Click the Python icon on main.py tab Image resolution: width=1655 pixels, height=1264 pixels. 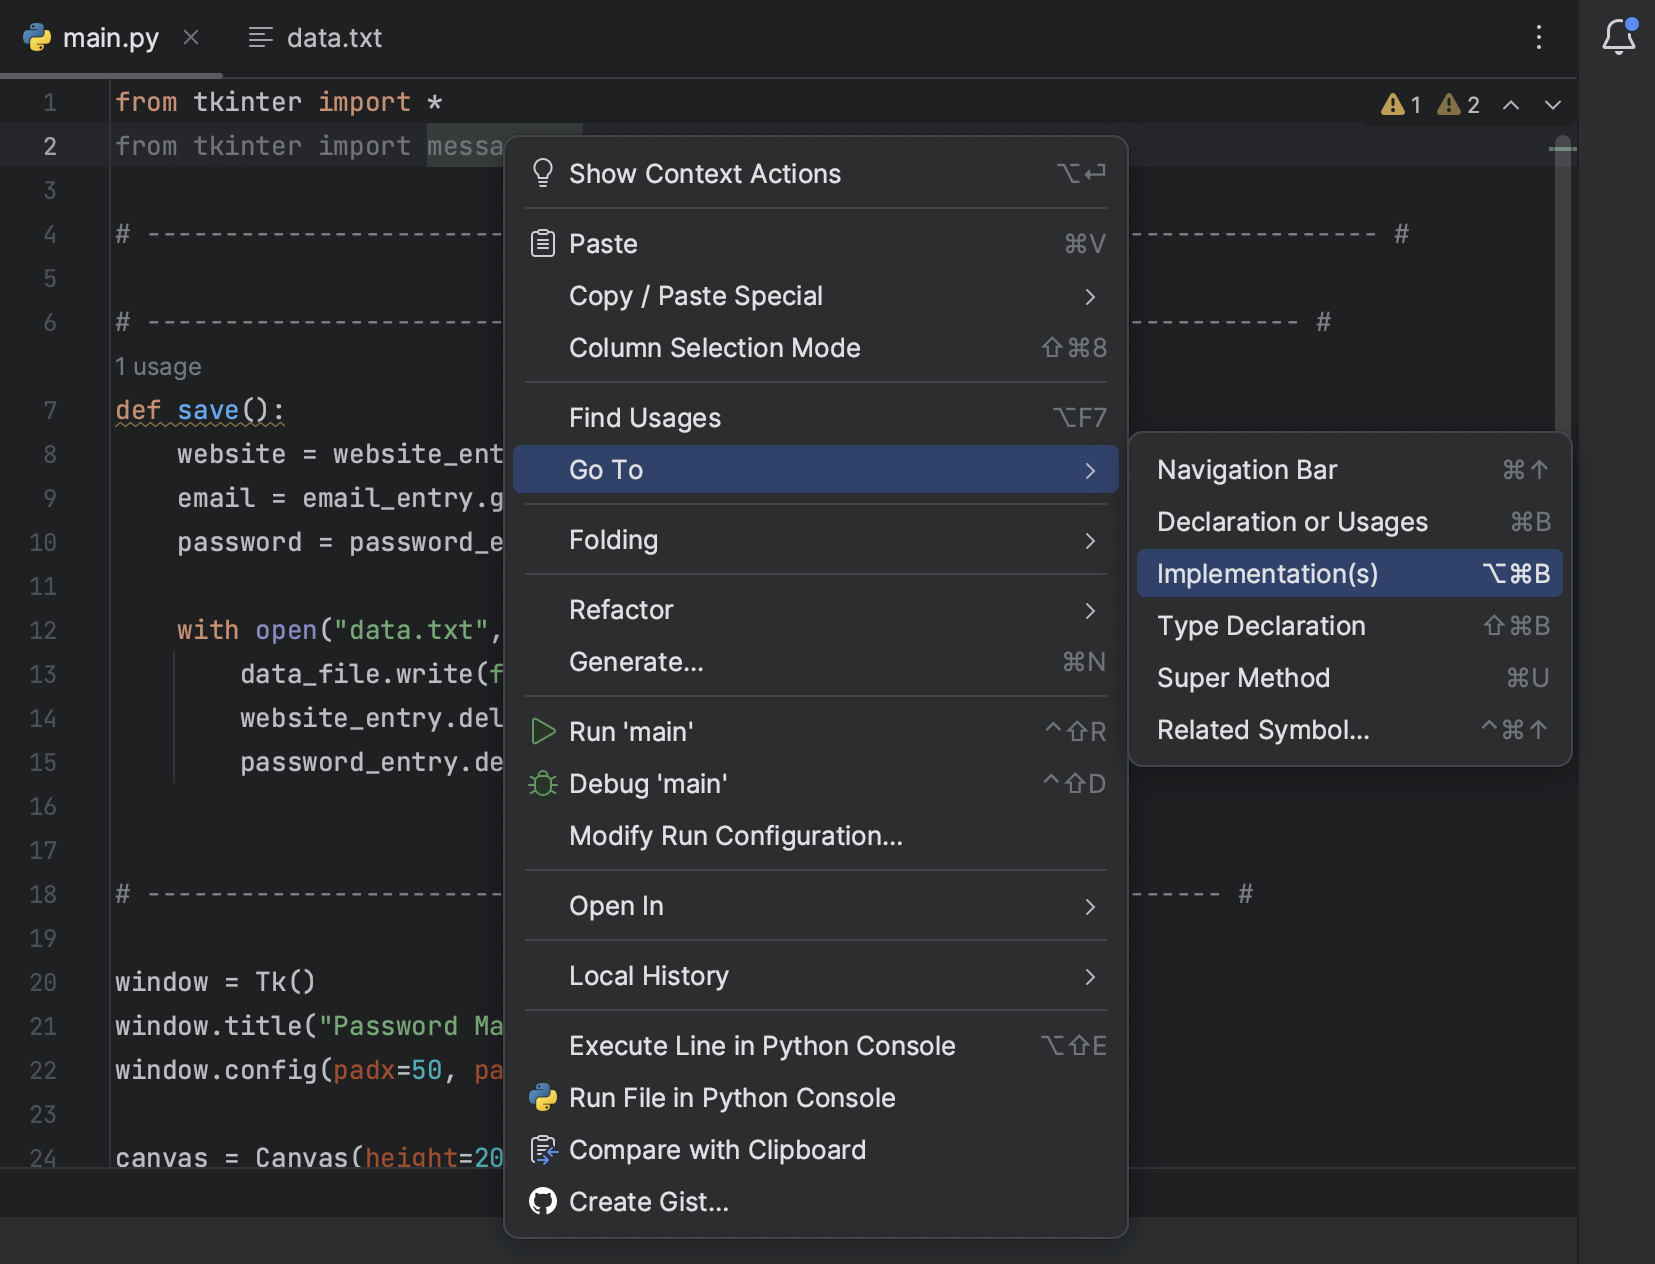[x=37, y=37]
